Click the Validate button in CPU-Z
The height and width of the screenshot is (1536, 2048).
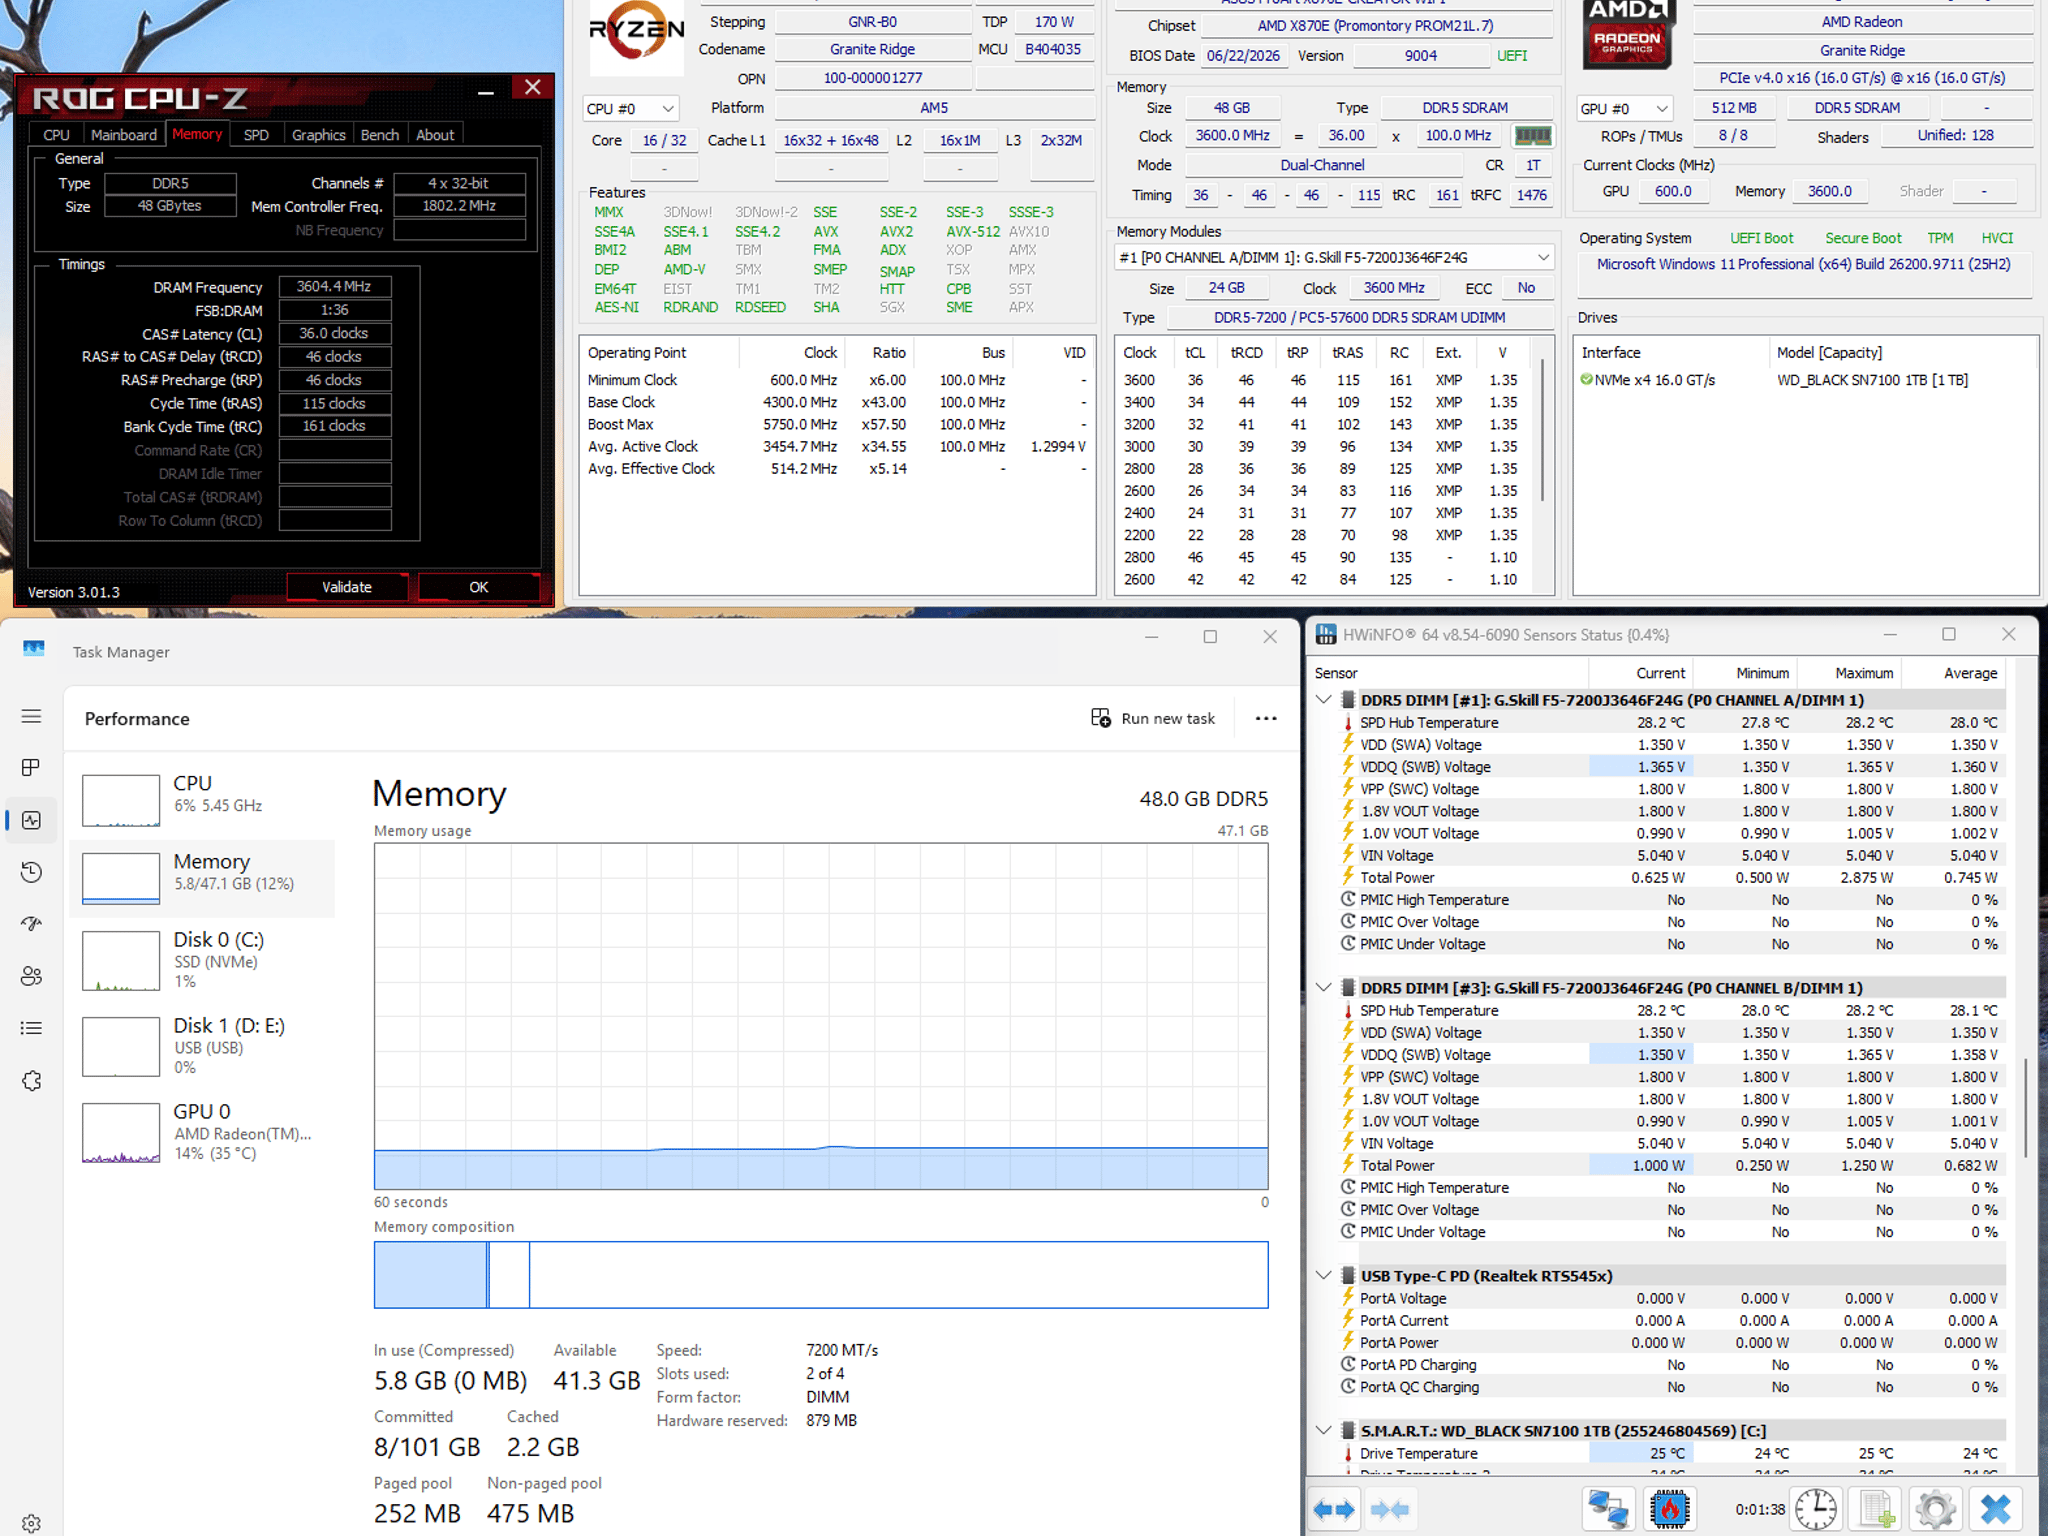(x=347, y=587)
